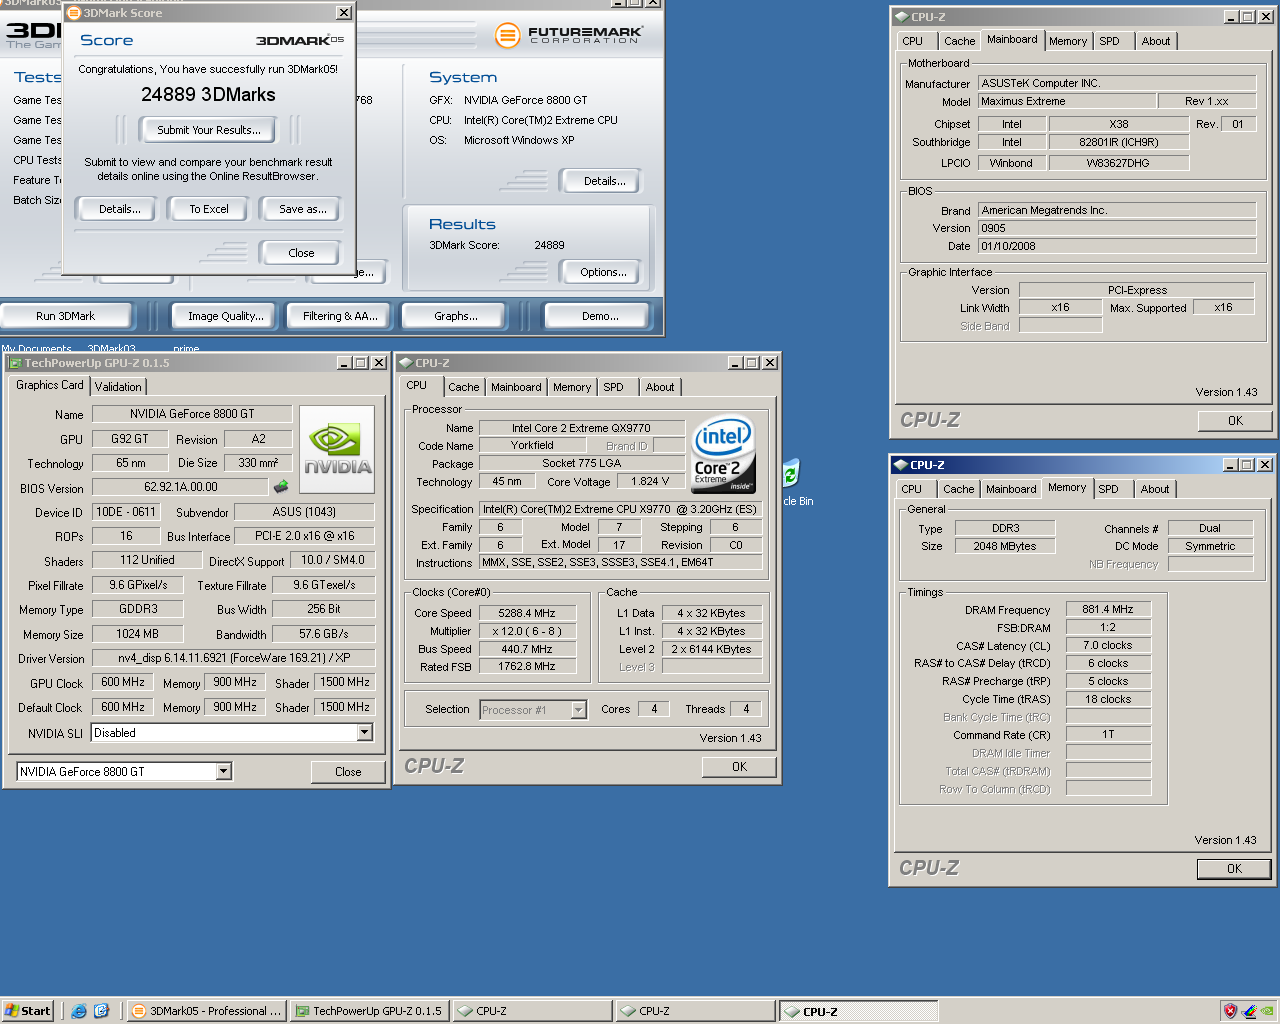Open SPD tab in the CPU-Z processor window
This screenshot has height=1024, width=1280.
click(614, 387)
